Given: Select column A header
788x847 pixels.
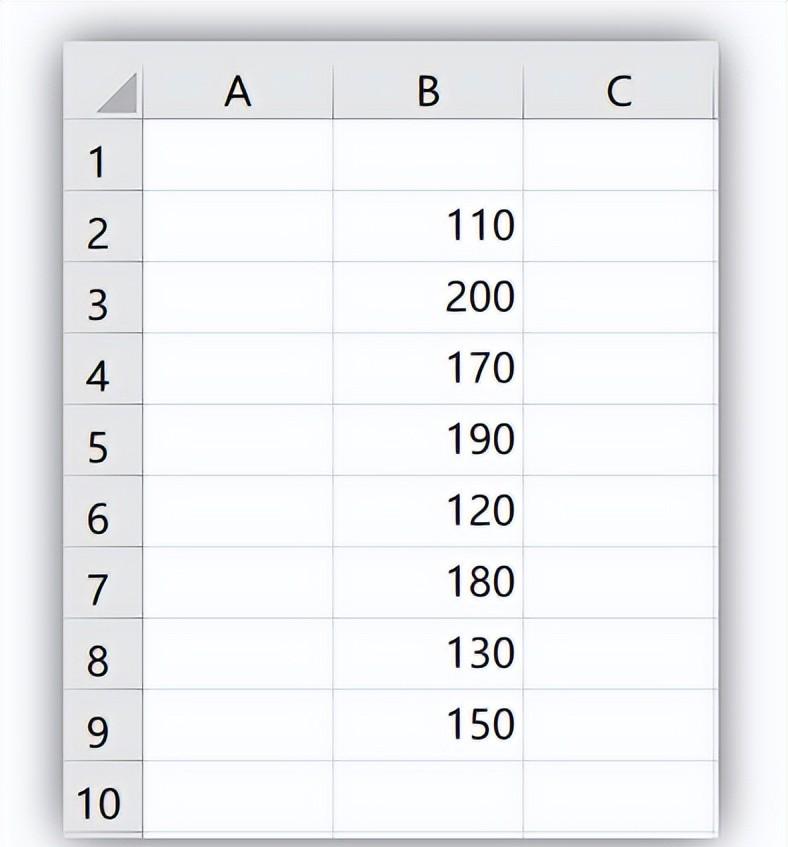Looking at the screenshot, I should pyautogui.click(x=238, y=90).
